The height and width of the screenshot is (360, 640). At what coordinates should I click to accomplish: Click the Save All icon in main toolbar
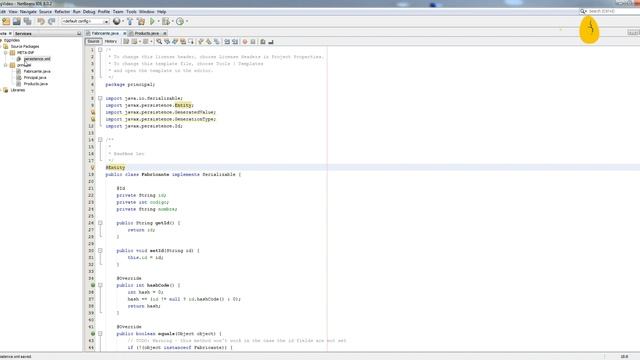click(27, 21)
